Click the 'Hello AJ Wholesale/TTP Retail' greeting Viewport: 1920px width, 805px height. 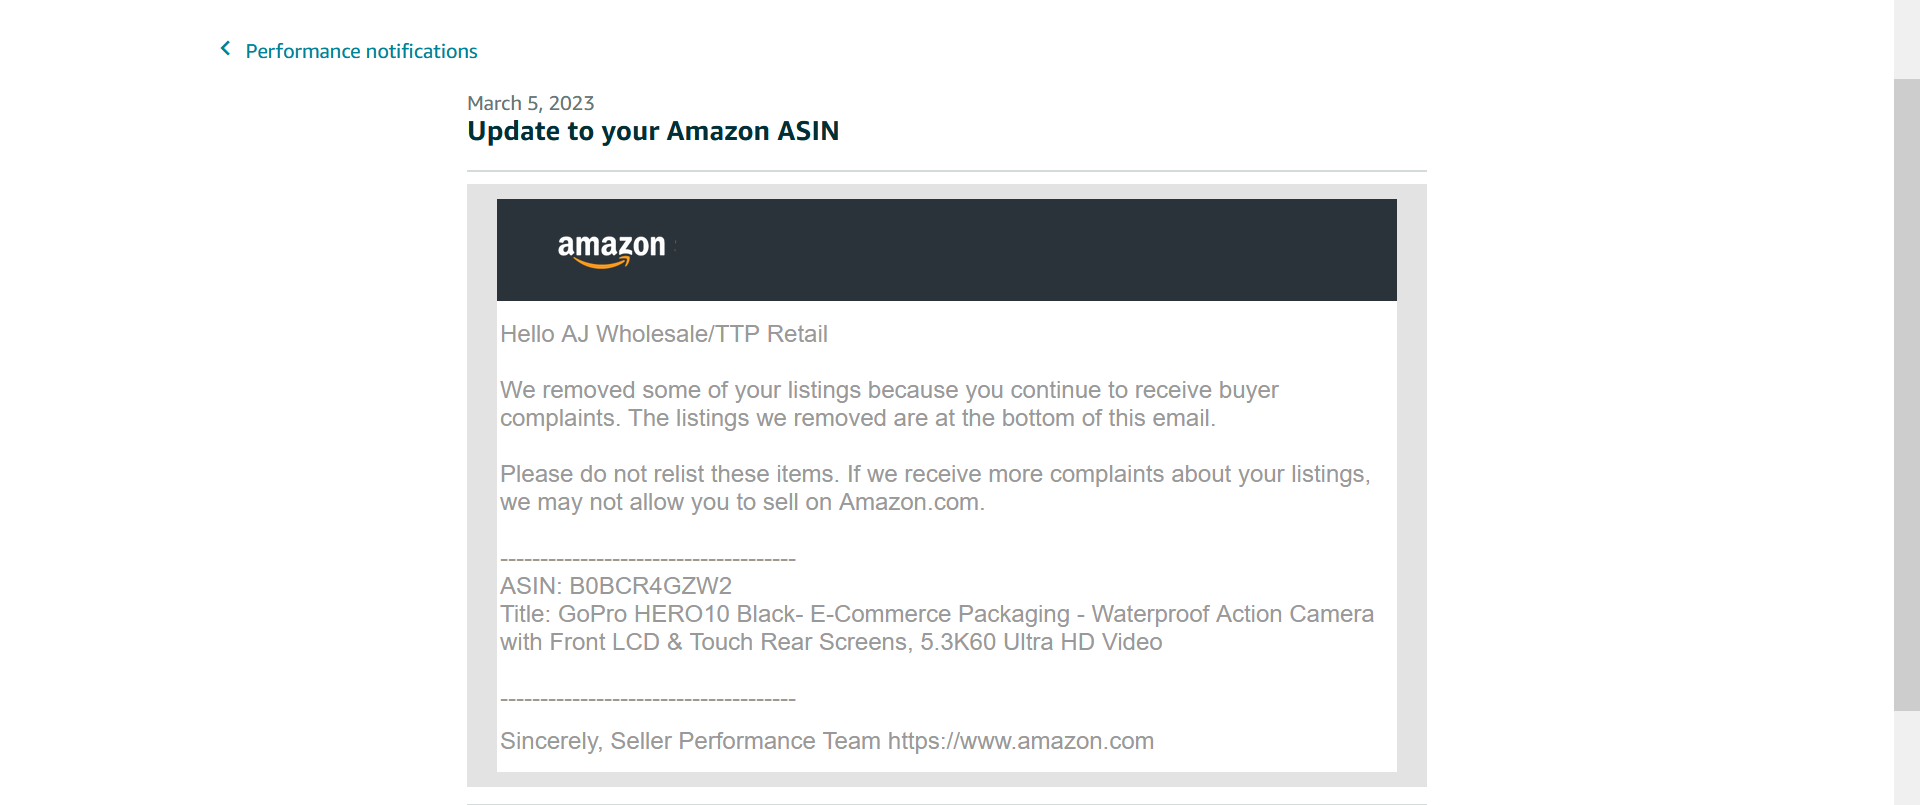[x=663, y=334]
